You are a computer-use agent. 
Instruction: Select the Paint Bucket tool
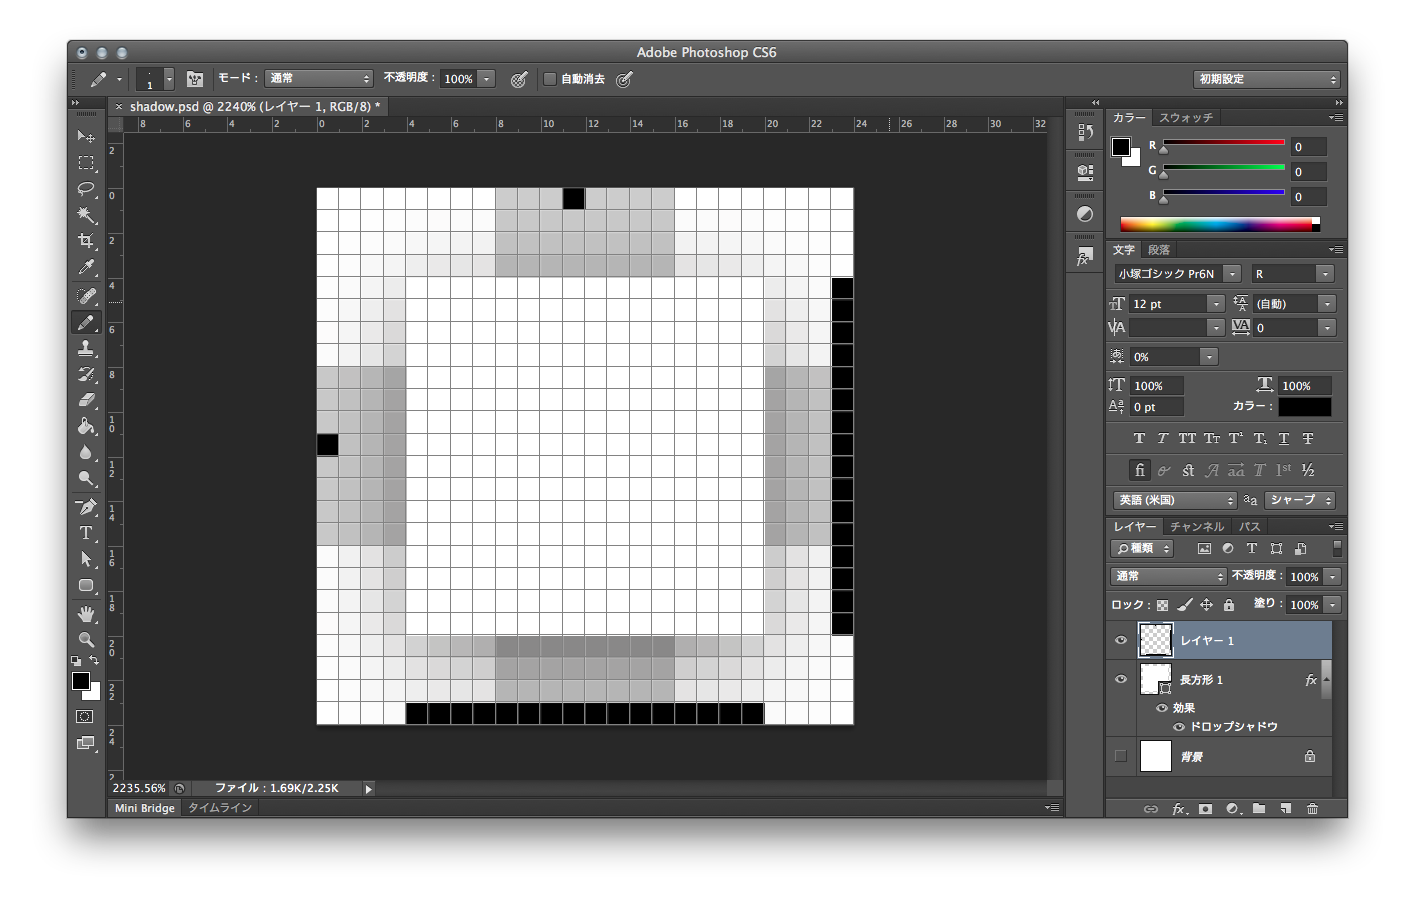(86, 426)
